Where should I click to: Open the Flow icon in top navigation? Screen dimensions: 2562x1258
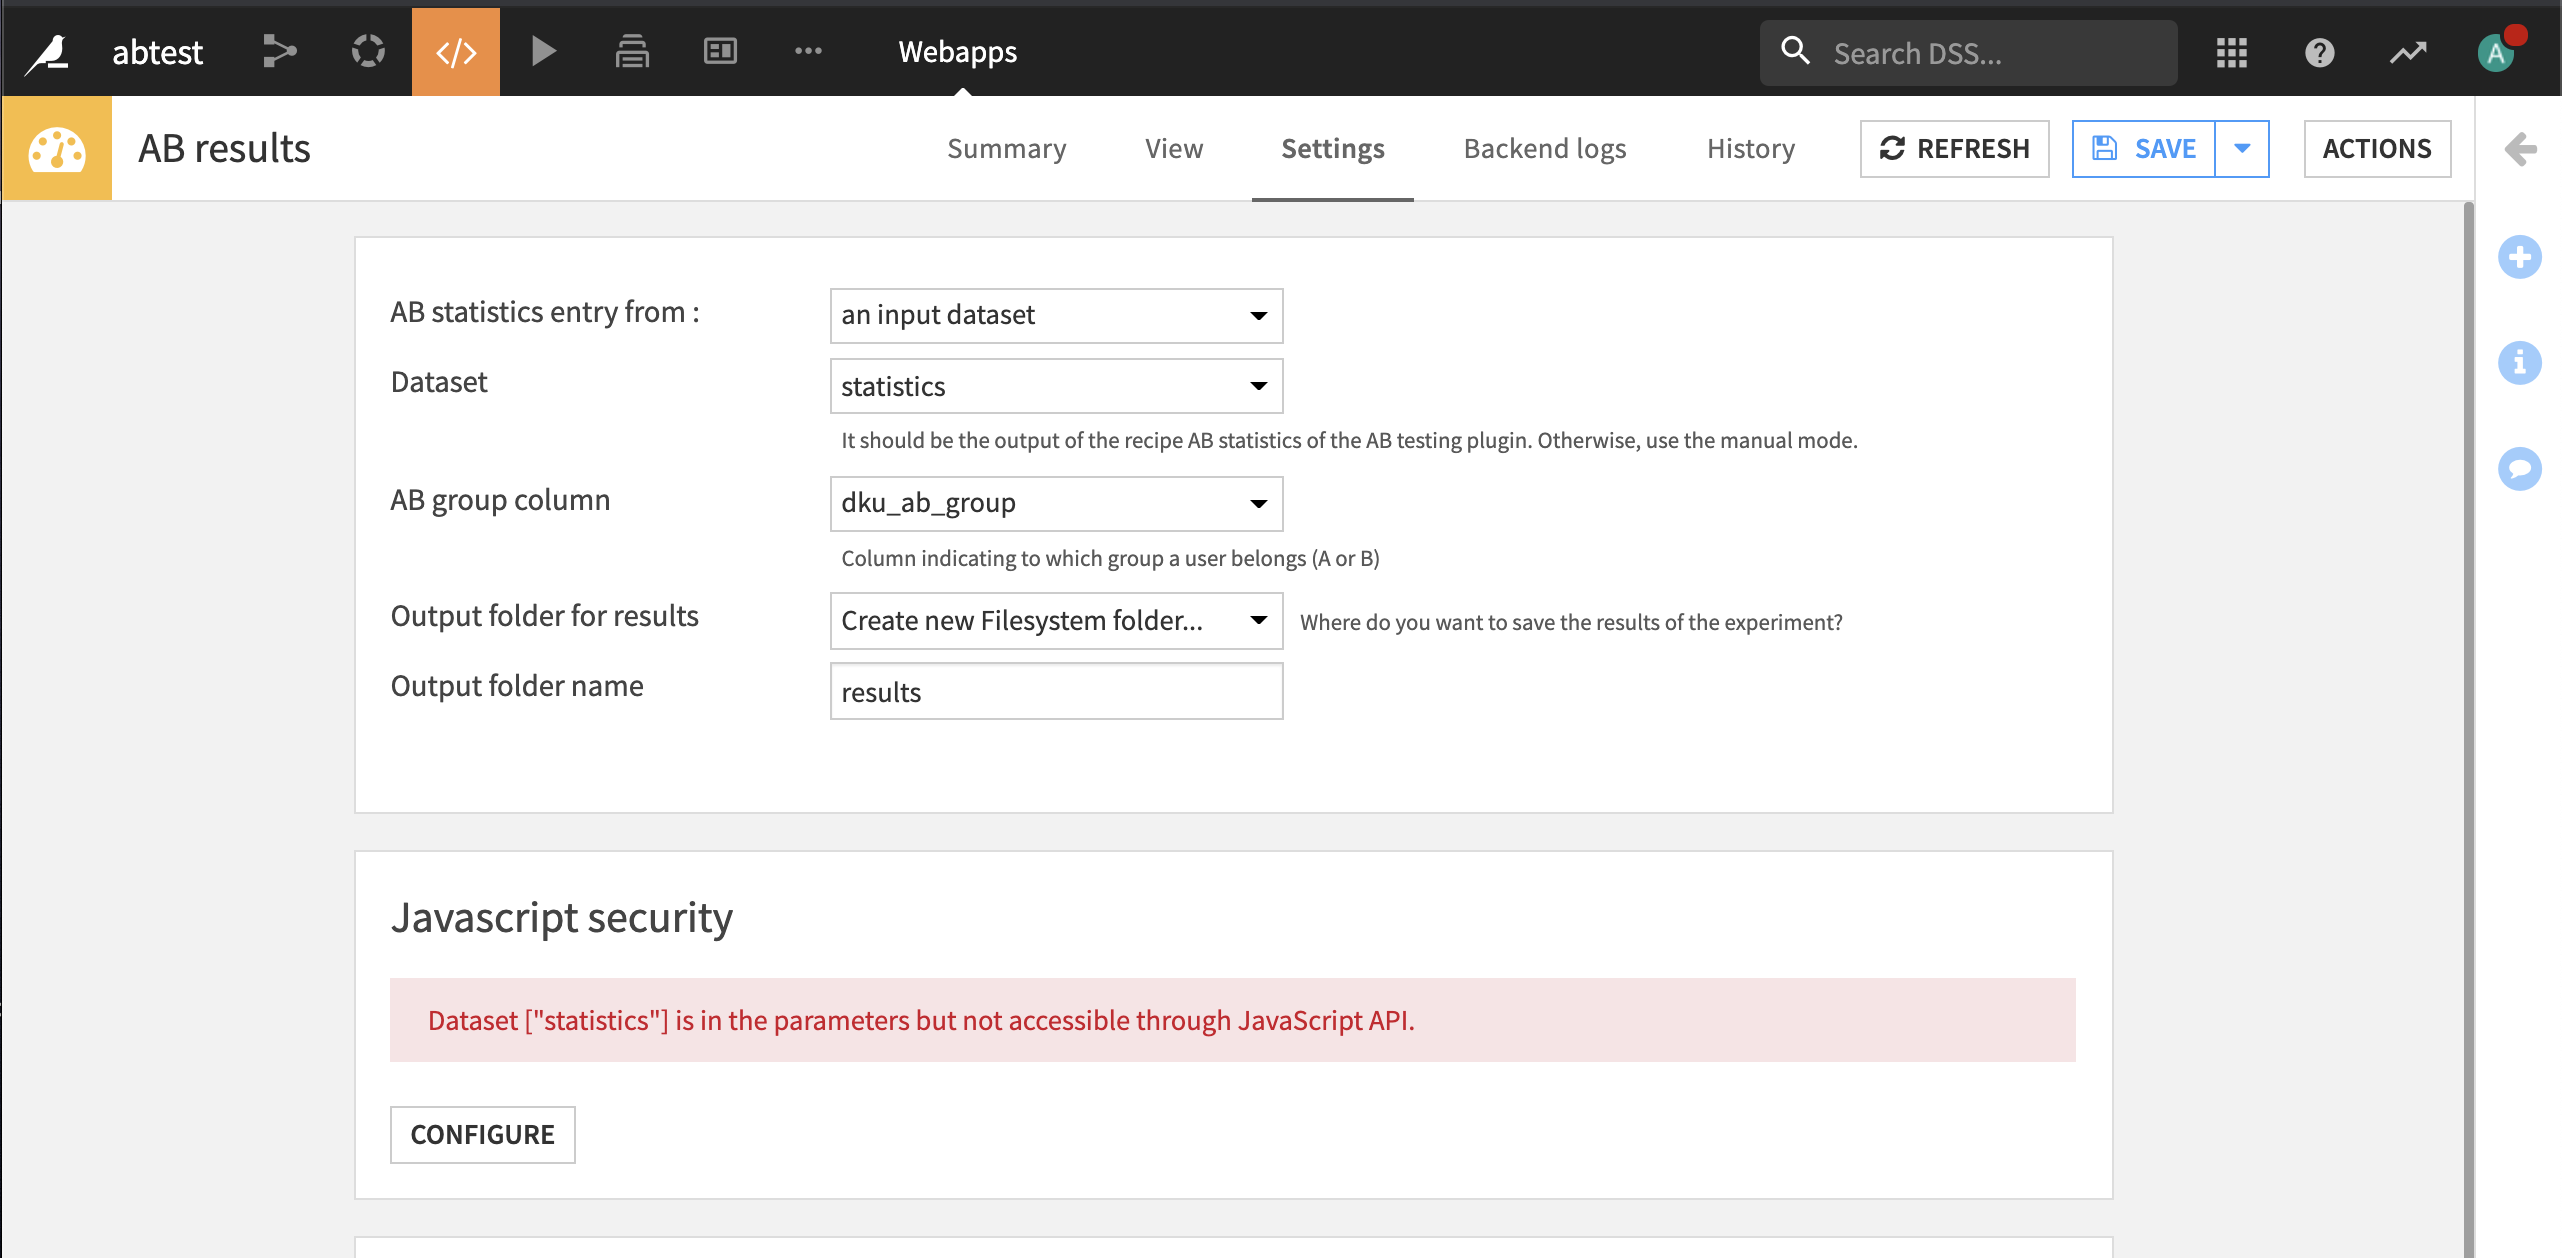280,51
